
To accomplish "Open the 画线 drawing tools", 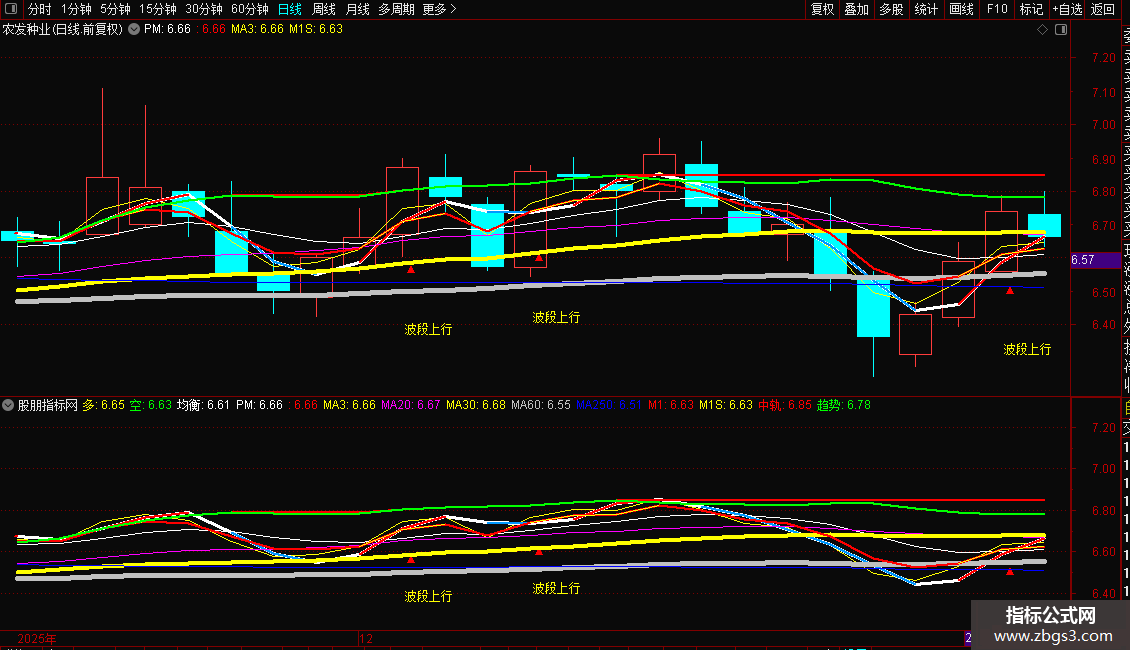I will [x=961, y=9].
